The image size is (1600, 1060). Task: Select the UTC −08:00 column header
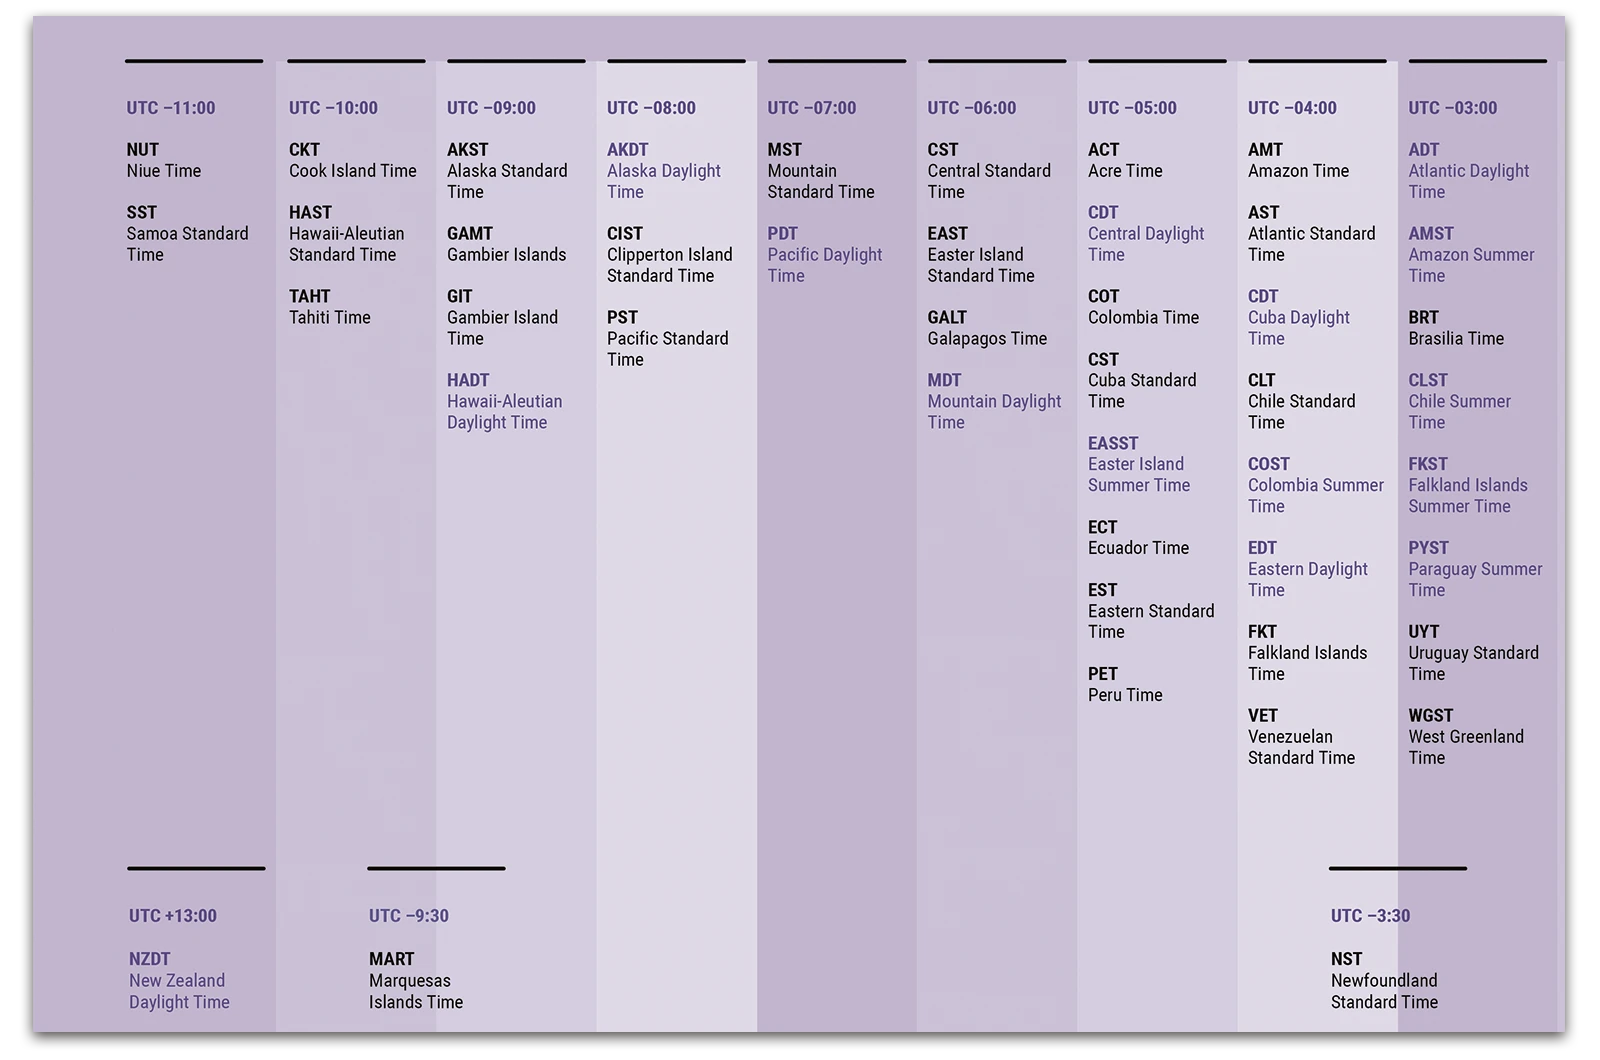point(651,108)
